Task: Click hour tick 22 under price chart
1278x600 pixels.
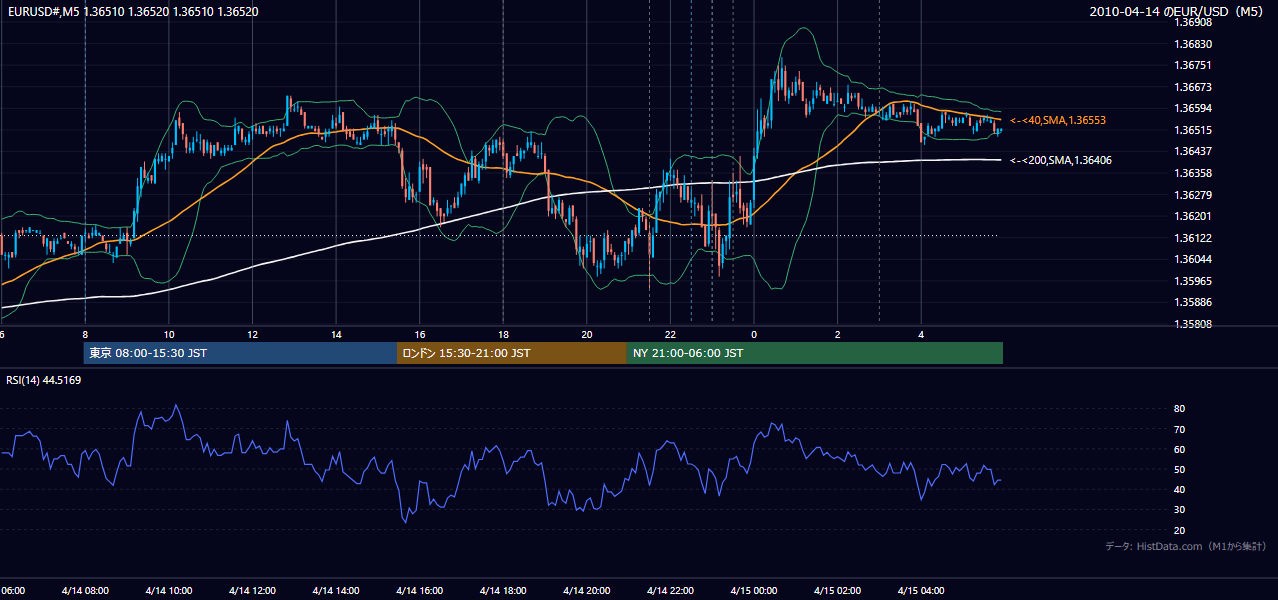Action: 670,335
